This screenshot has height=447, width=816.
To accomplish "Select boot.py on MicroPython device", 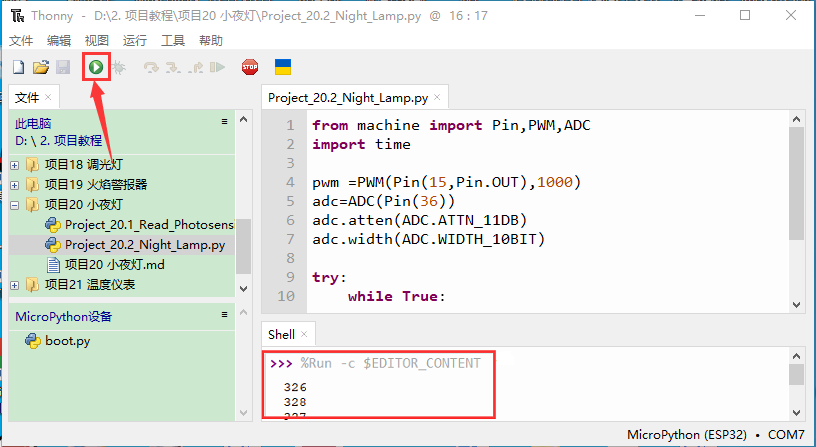I will tap(67, 341).
